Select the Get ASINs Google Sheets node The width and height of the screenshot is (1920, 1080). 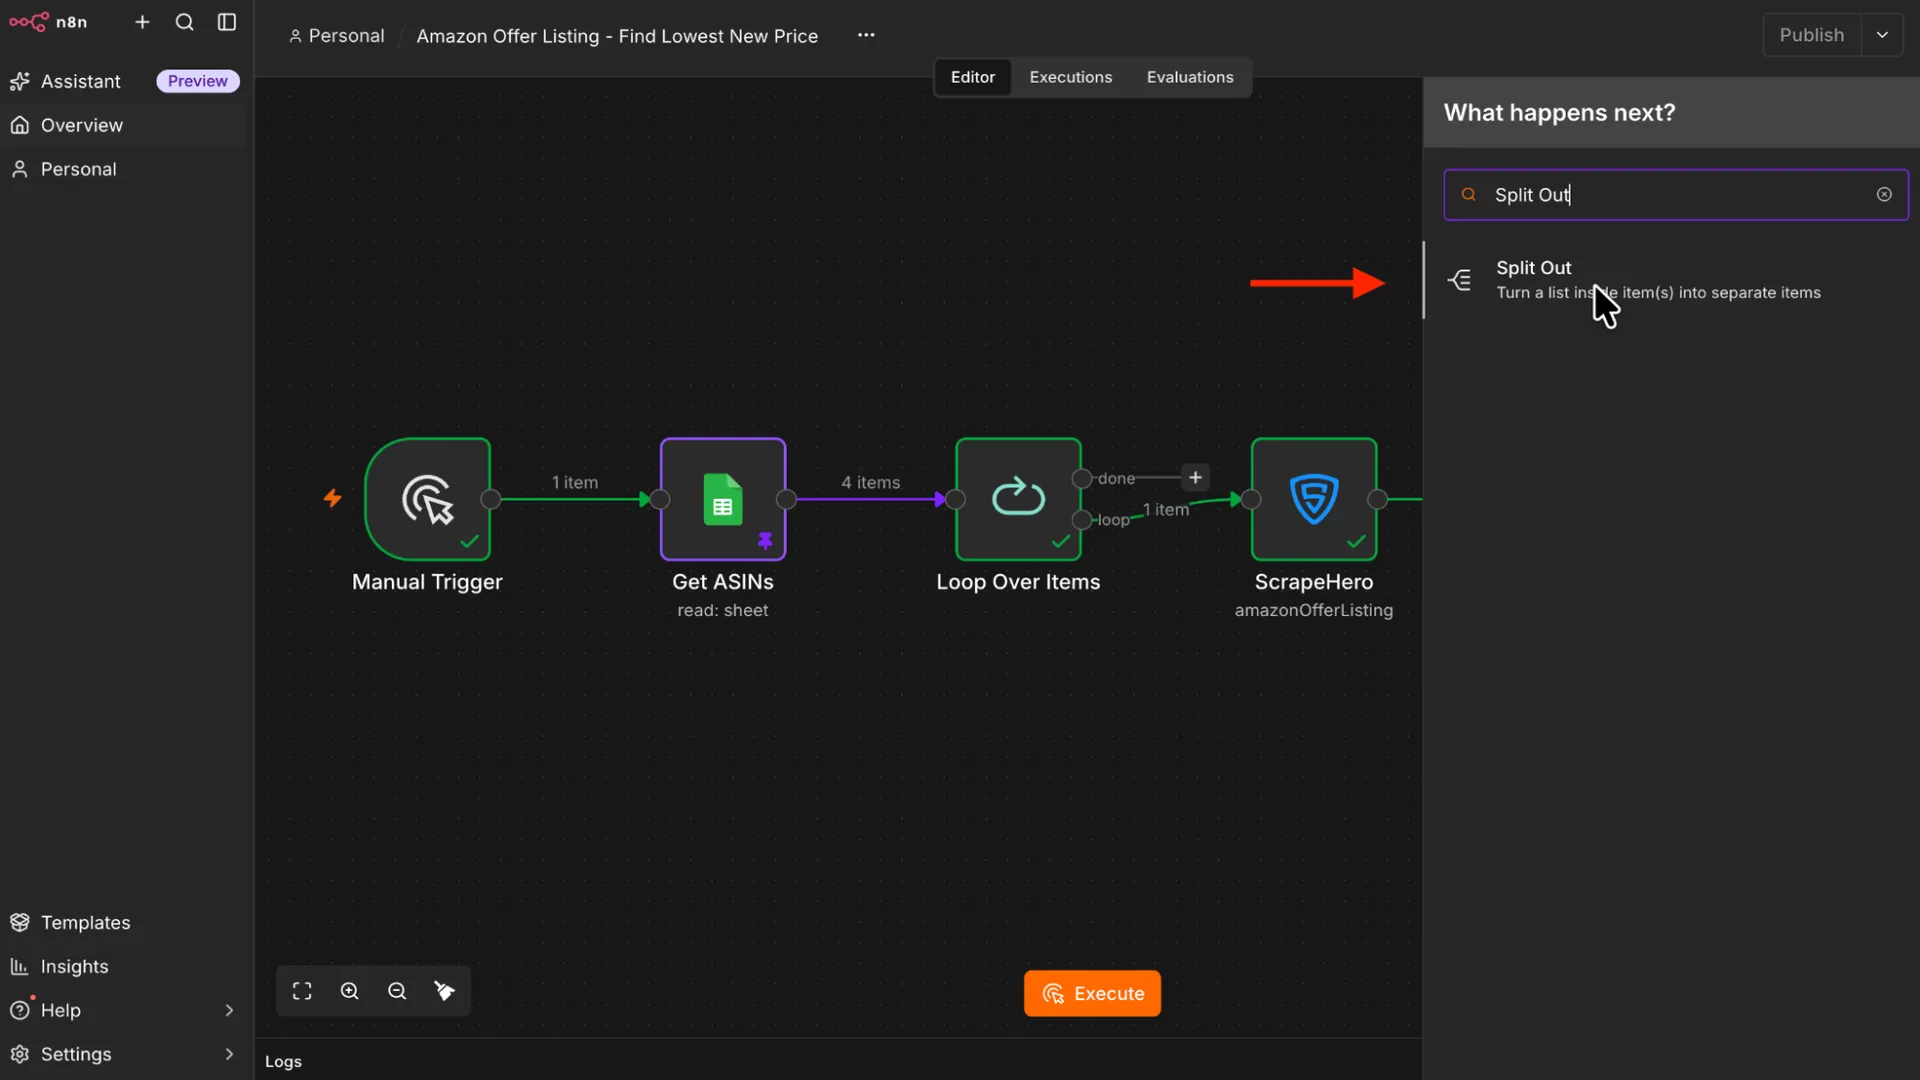click(x=723, y=499)
